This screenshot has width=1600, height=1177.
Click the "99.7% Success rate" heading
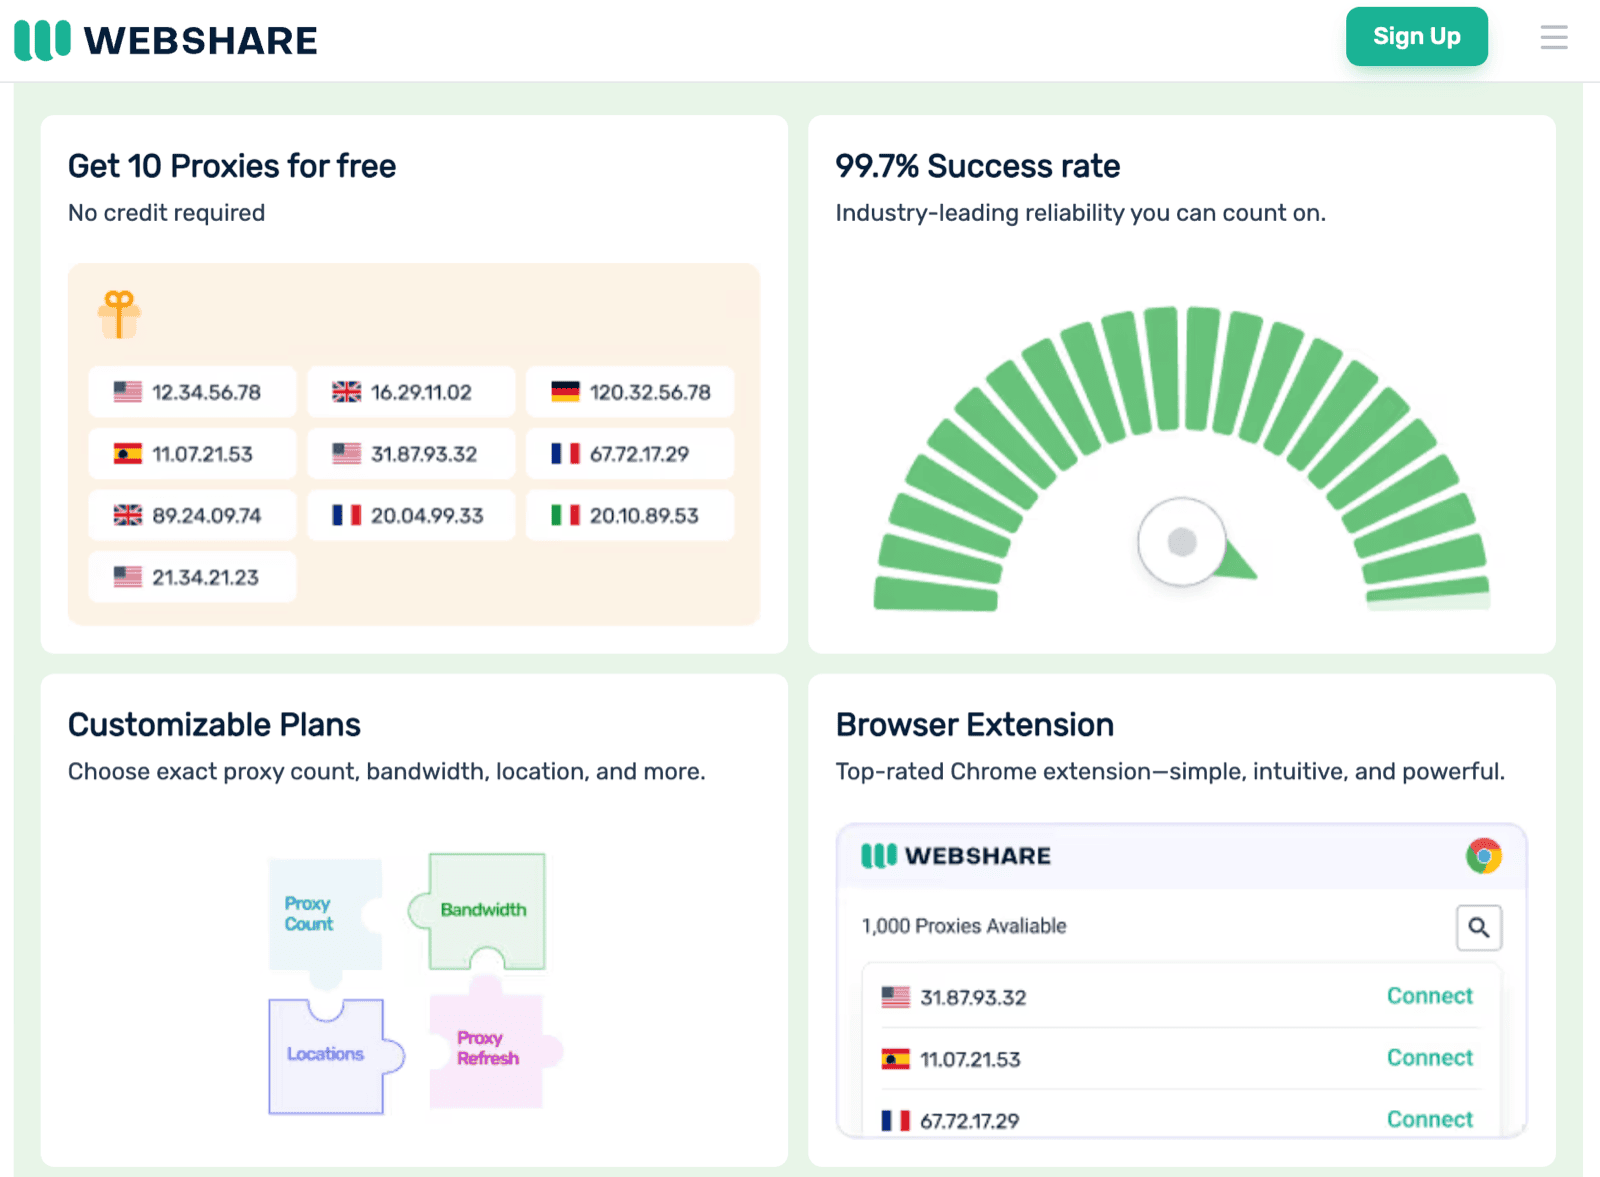pos(978,166)
